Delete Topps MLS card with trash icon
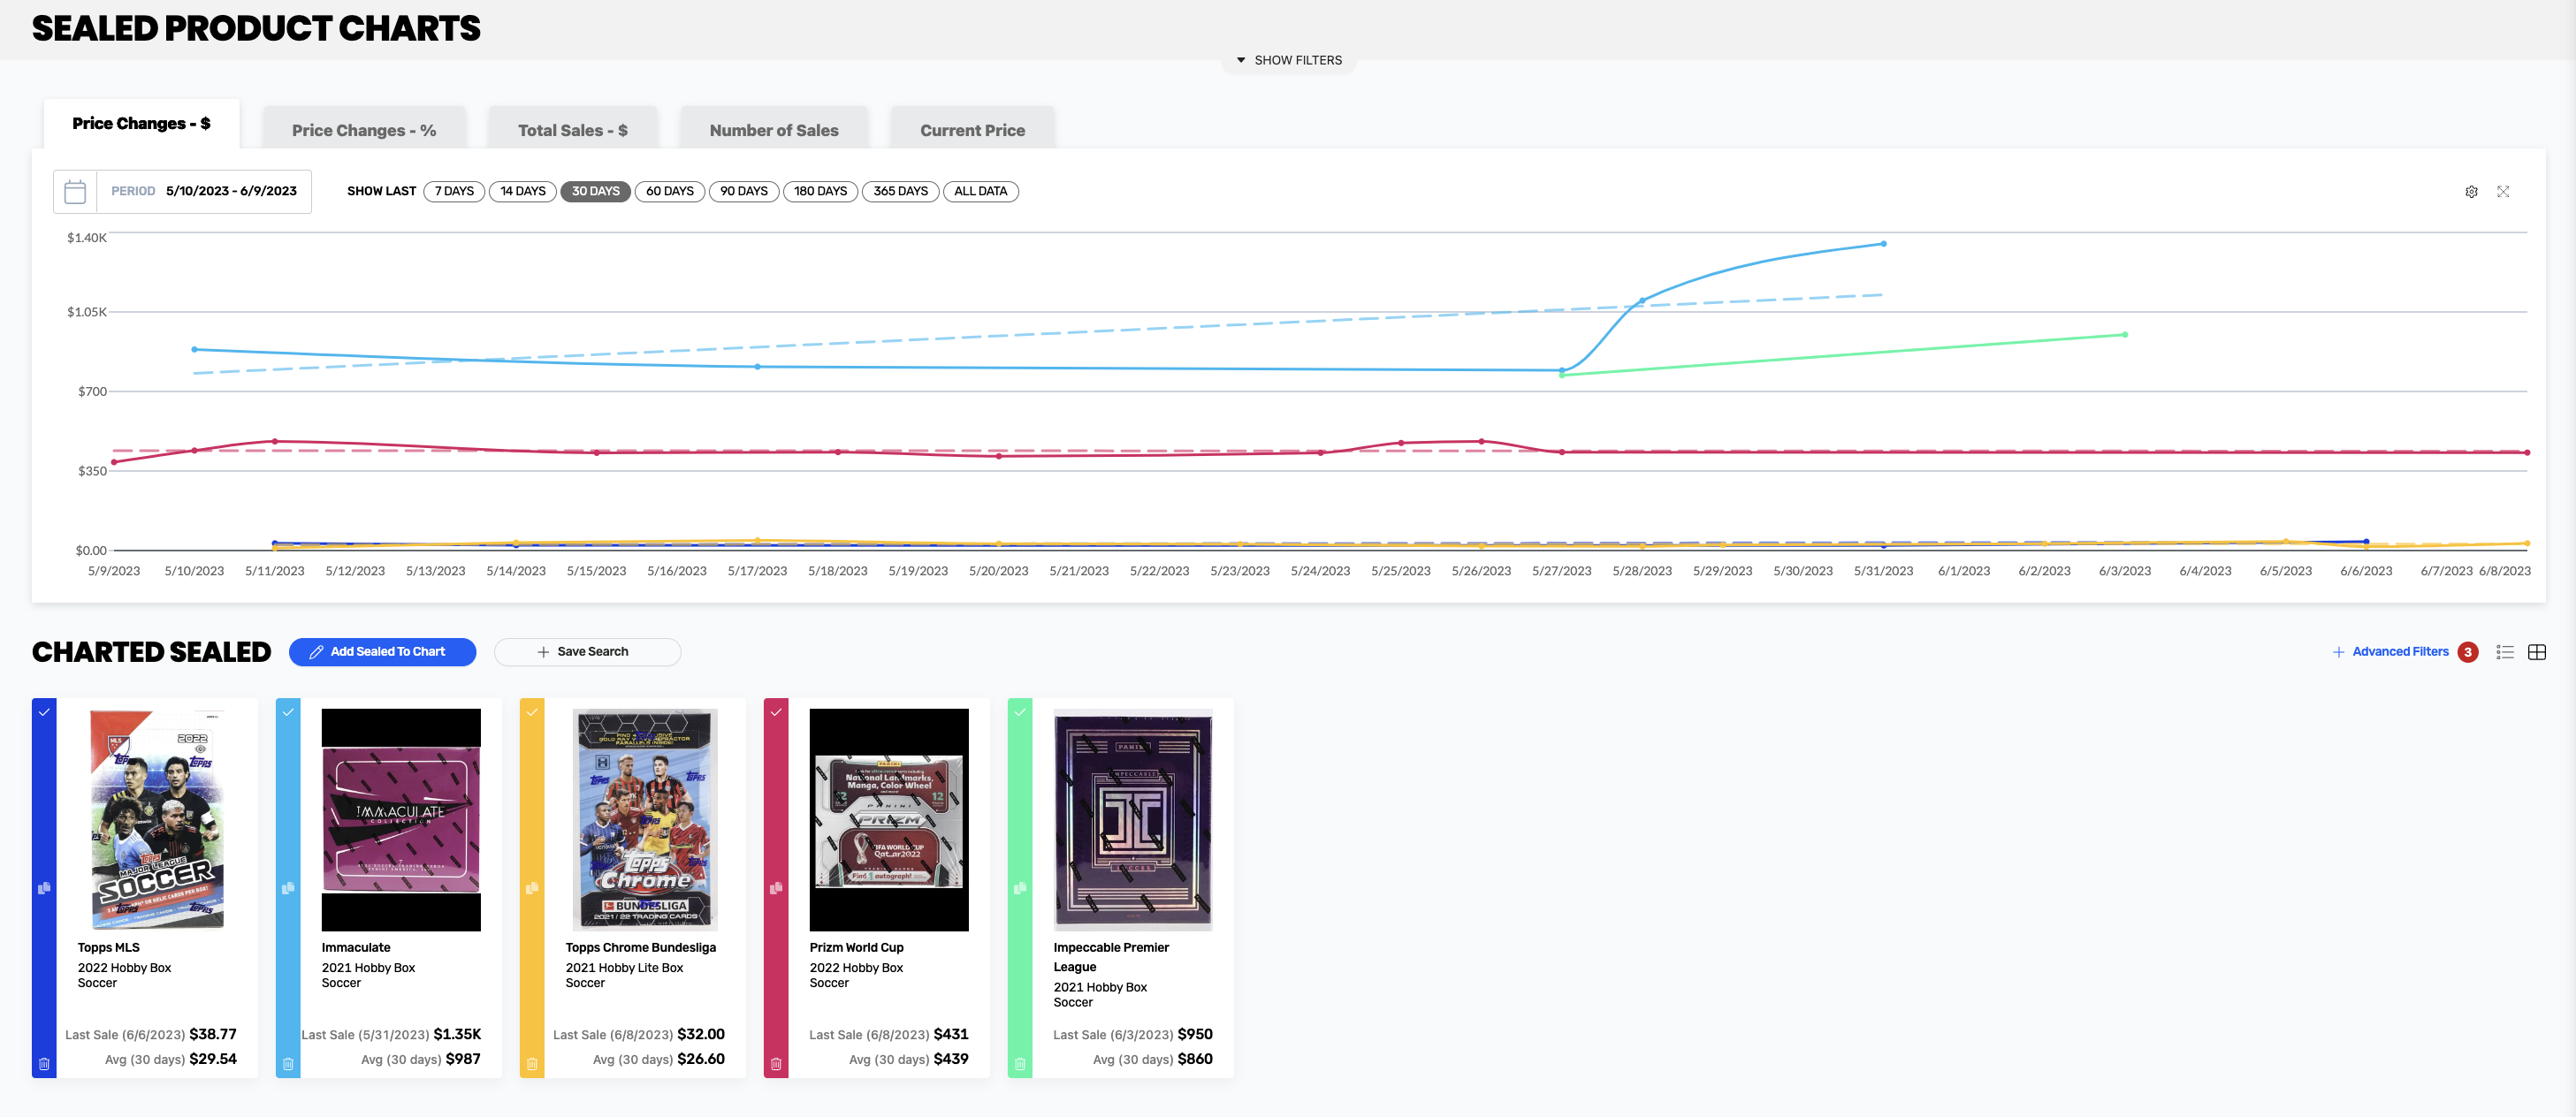The height and width of the screenshot is (1117, 2576). 44,1064
